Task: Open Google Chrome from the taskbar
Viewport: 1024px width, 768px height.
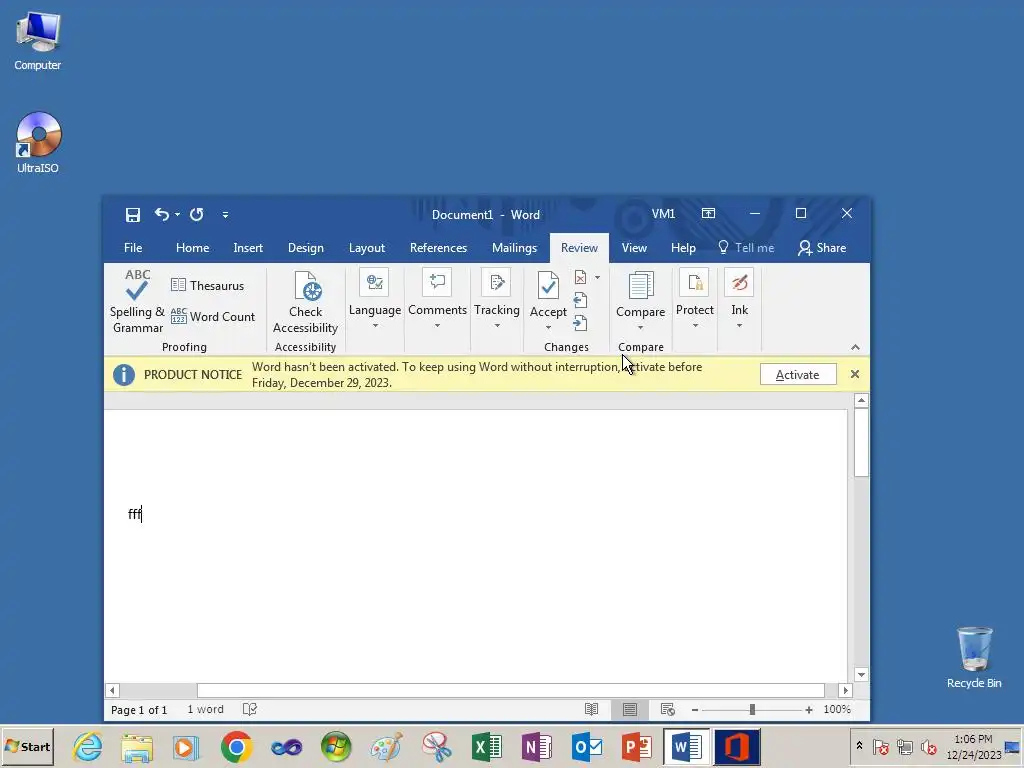Action: [x=236, y=746]
